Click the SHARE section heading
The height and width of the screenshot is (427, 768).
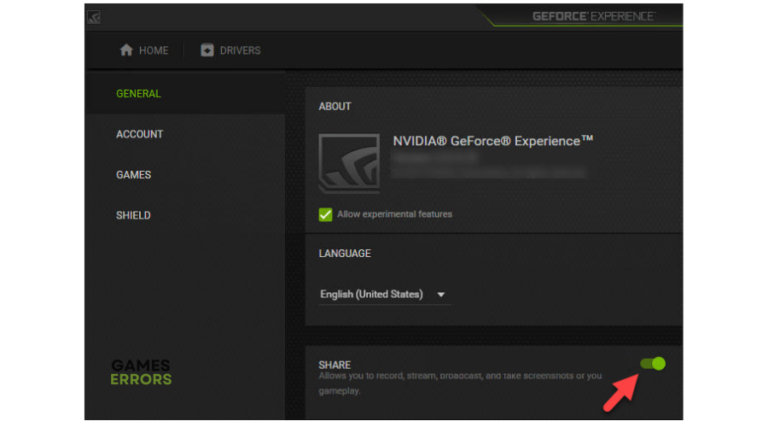334,365
